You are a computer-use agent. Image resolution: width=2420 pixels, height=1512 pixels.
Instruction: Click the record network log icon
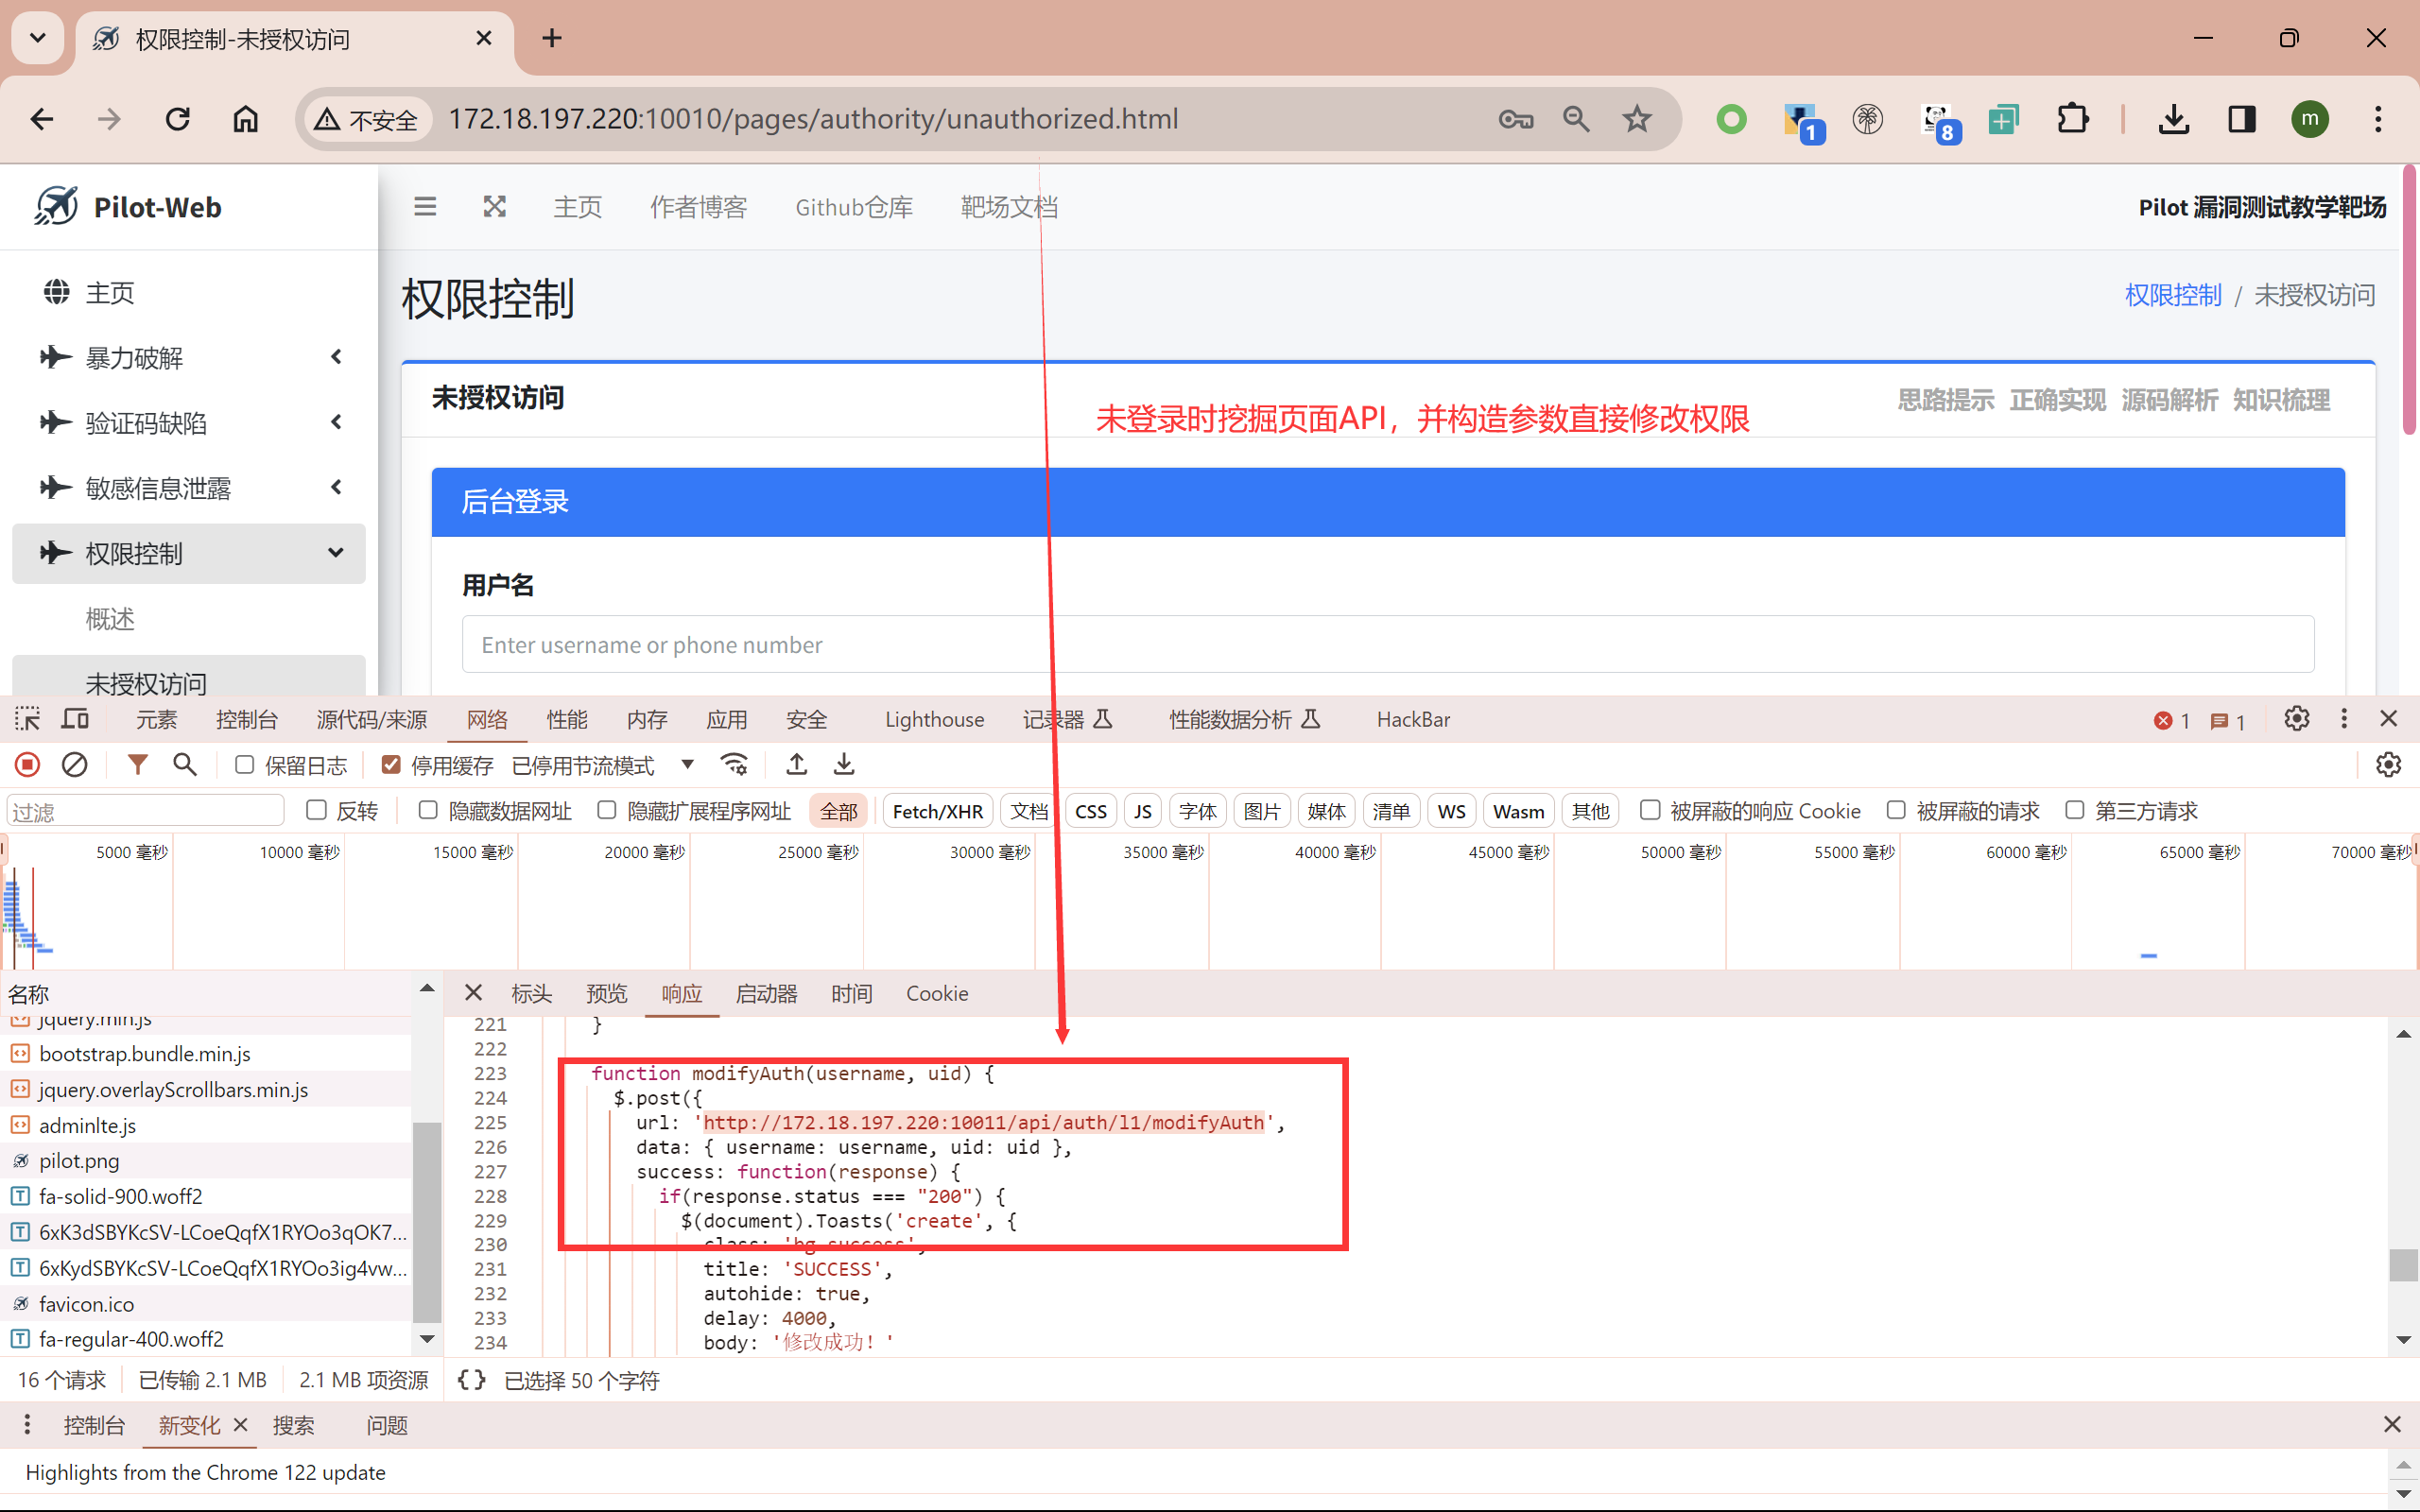(27, 765)
